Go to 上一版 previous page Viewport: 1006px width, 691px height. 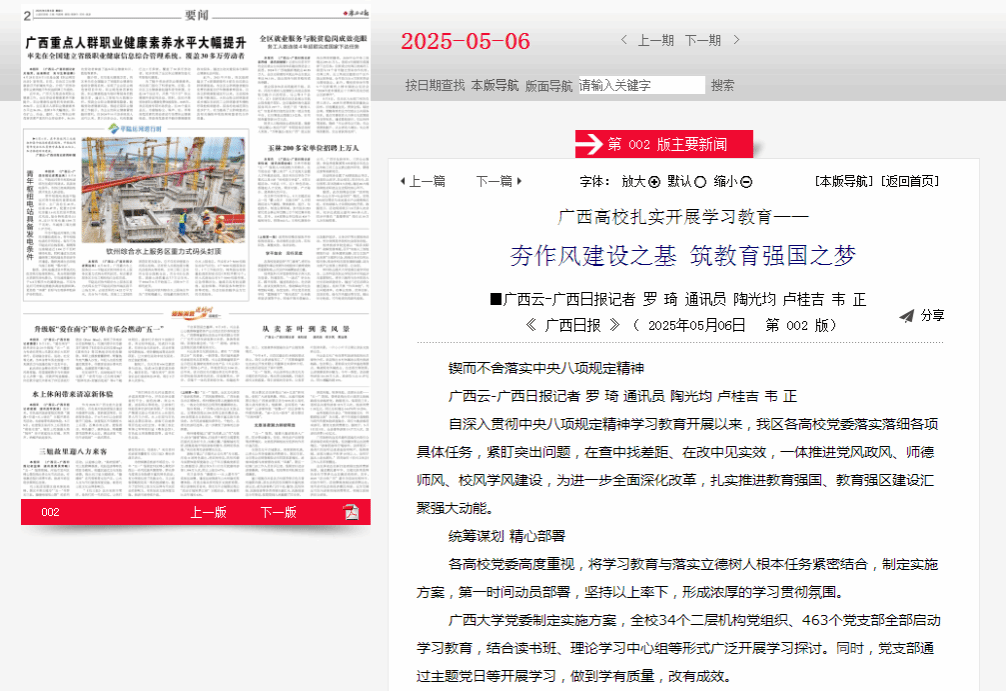(x=209, y=512)
